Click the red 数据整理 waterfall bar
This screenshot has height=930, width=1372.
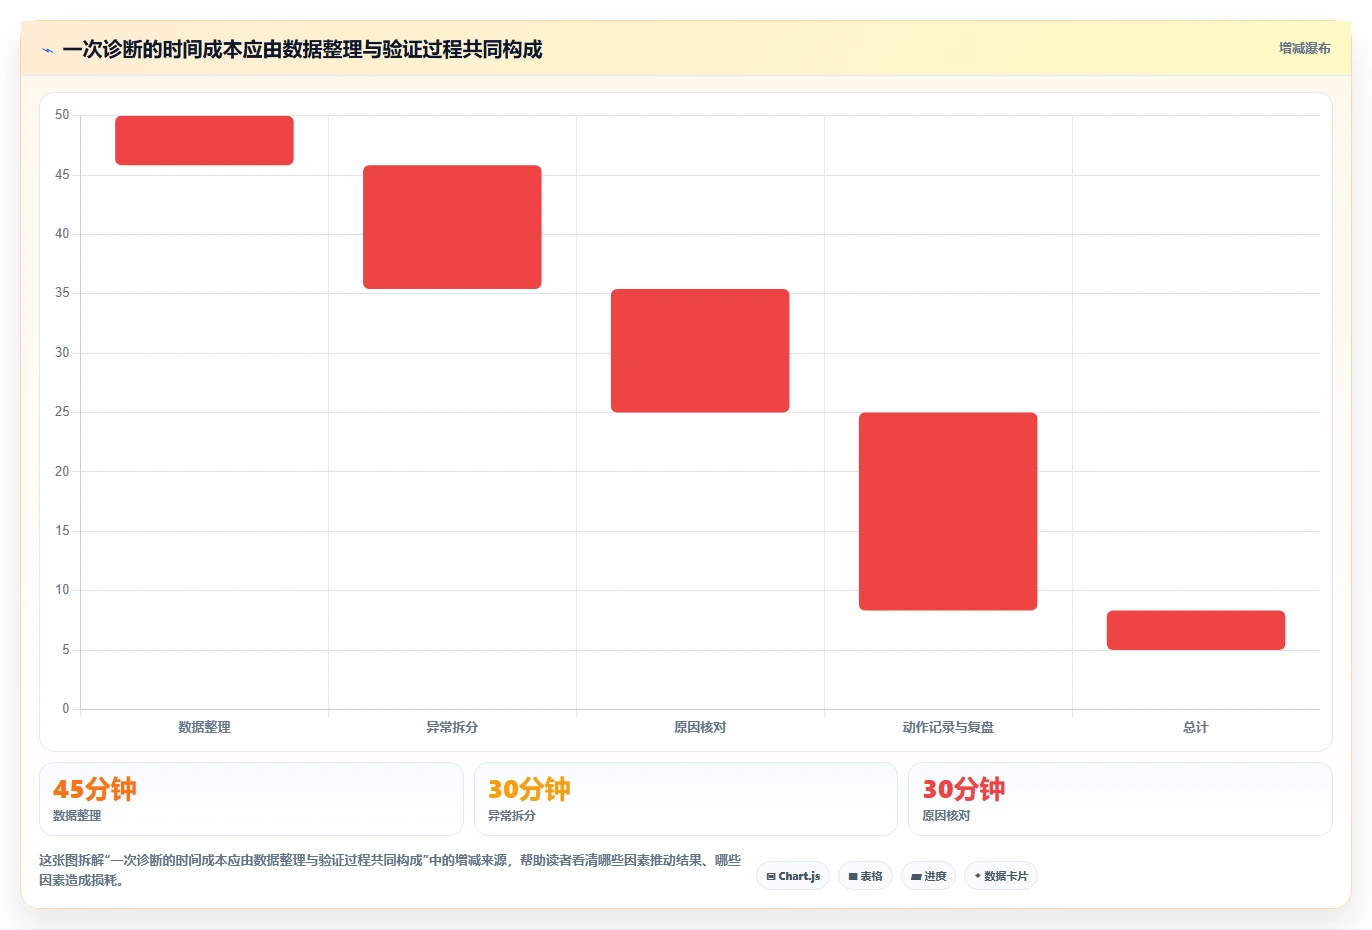coord(204,140)
